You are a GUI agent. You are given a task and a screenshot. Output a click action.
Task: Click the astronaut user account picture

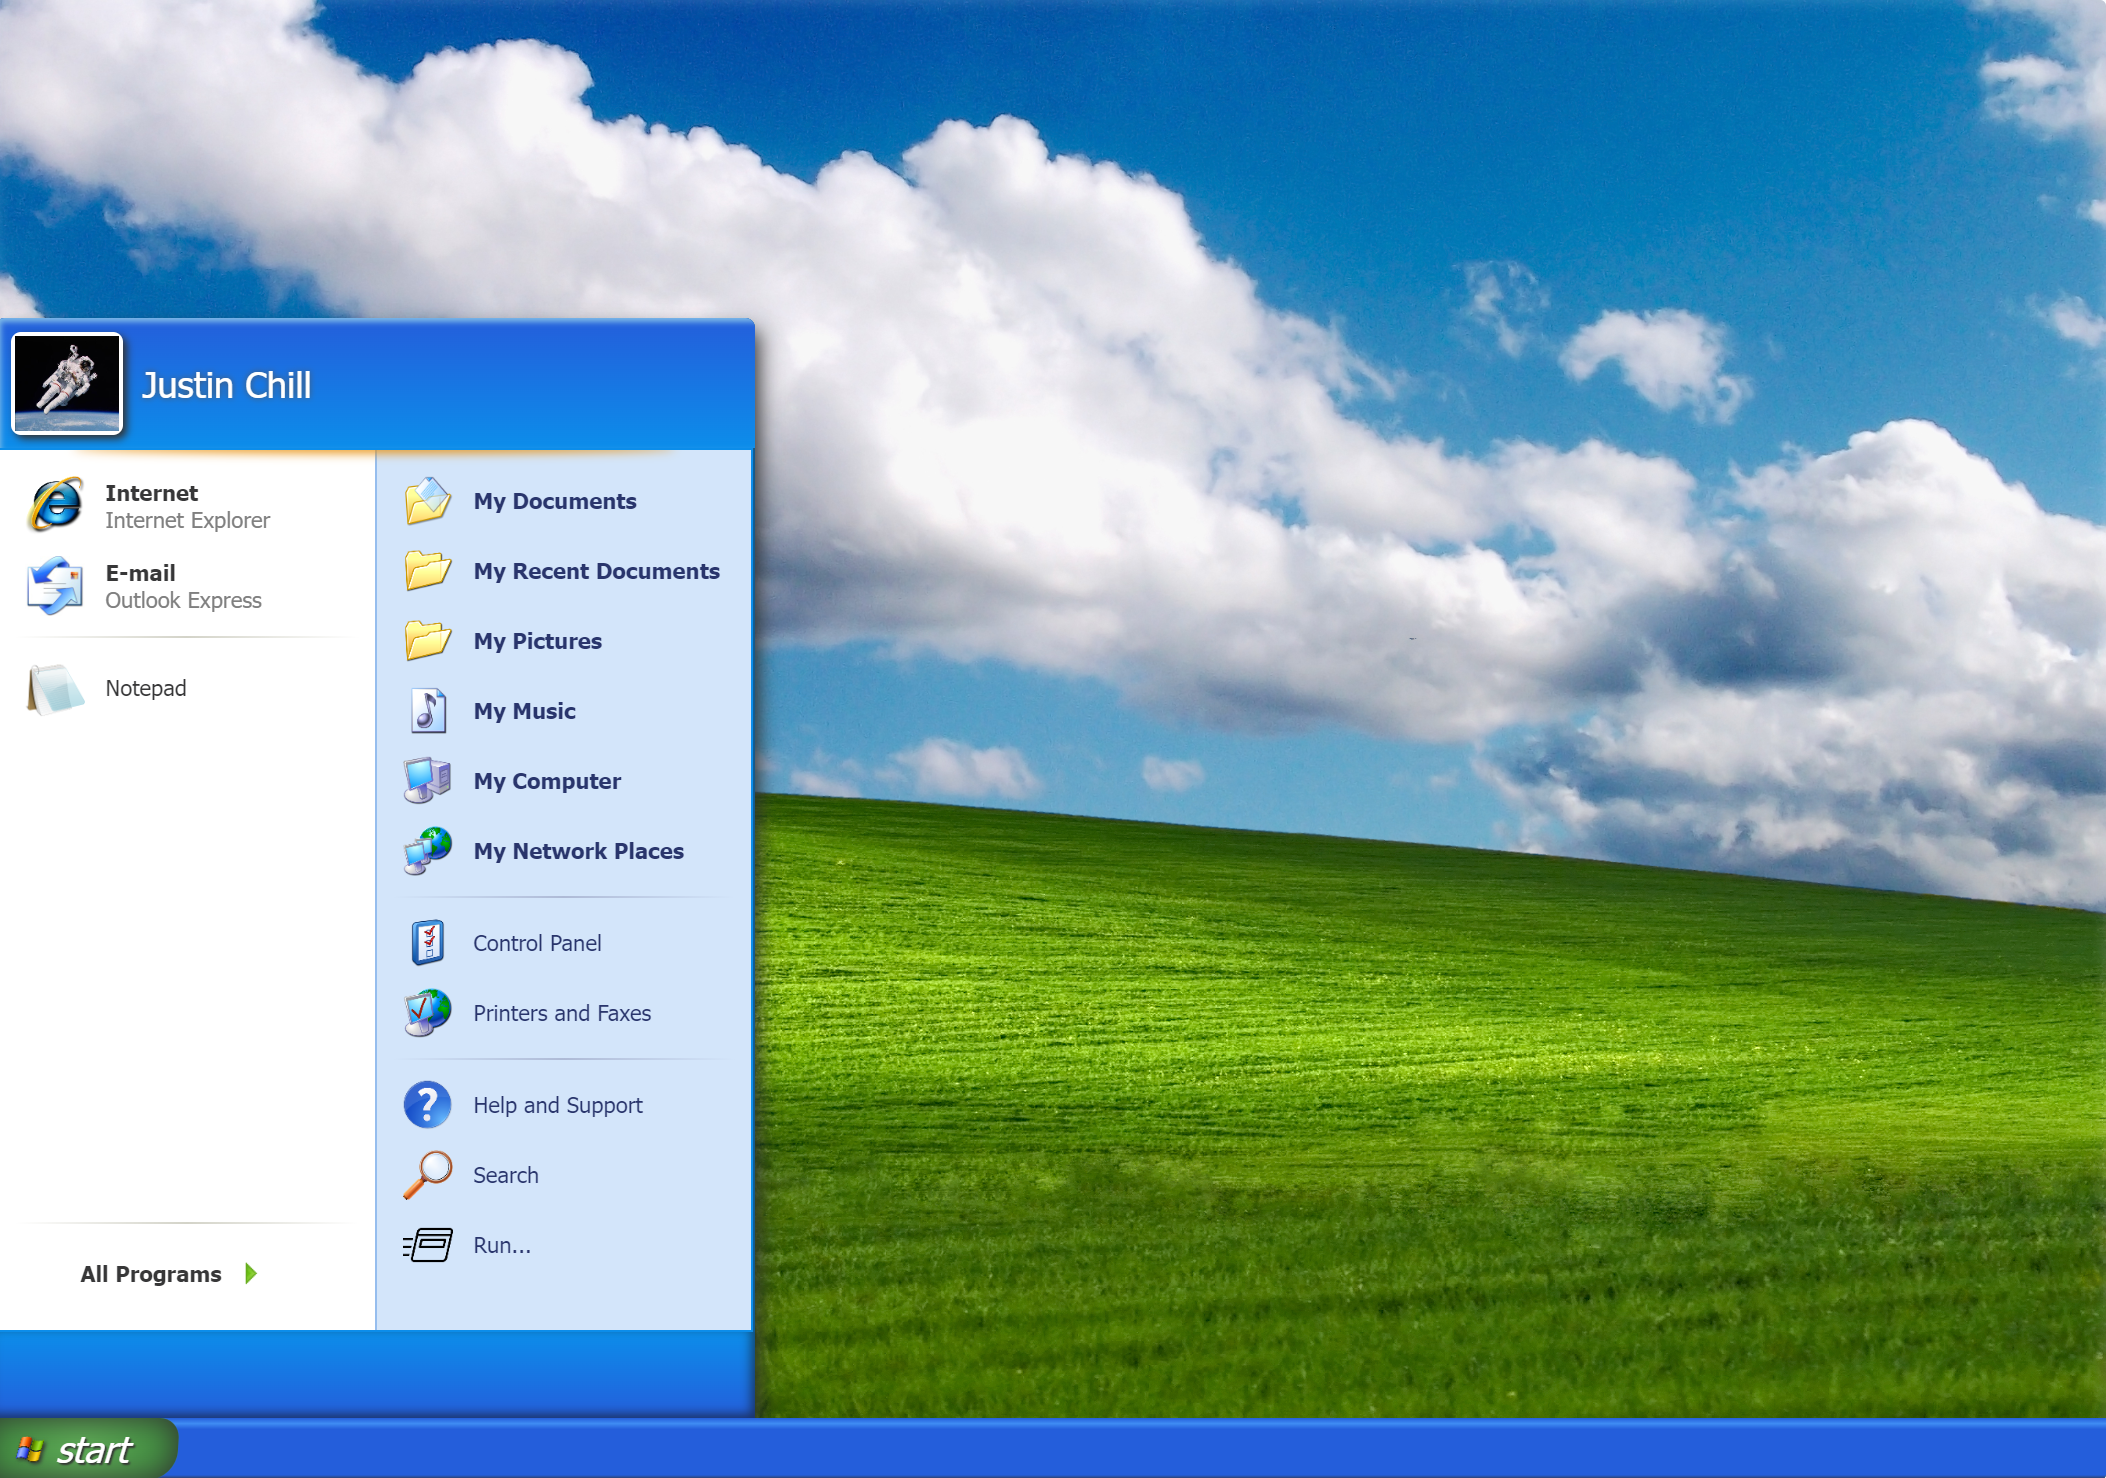67,385
